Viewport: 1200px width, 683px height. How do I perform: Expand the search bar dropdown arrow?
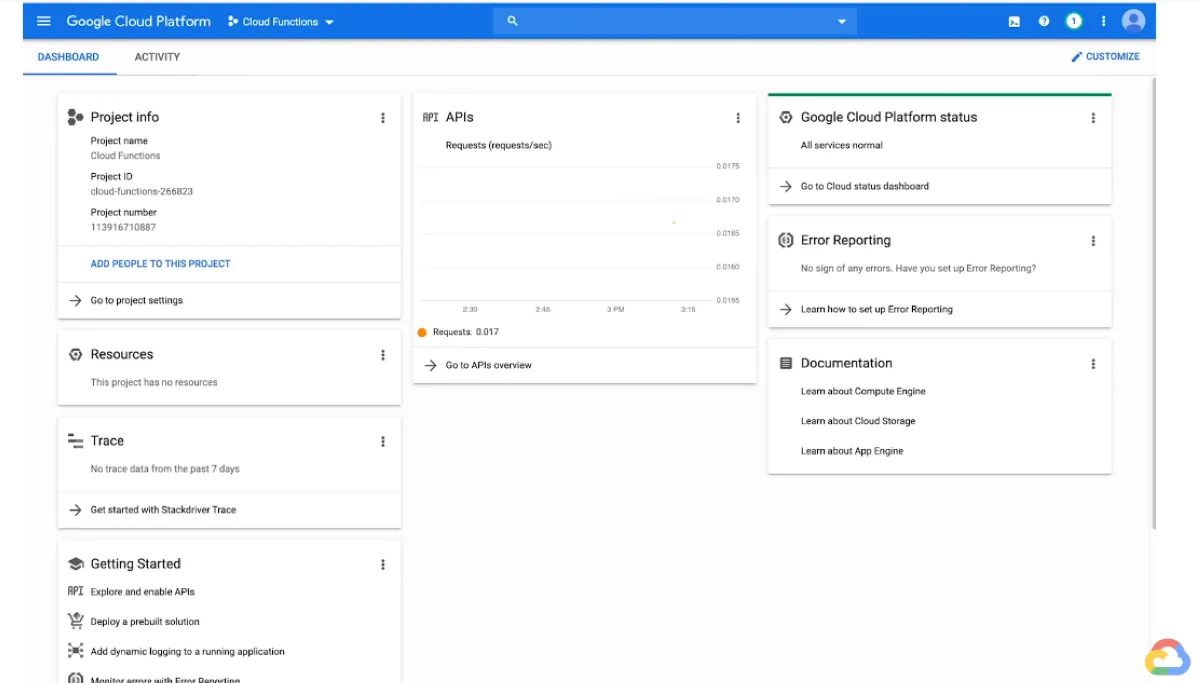(x=841, y=22)
